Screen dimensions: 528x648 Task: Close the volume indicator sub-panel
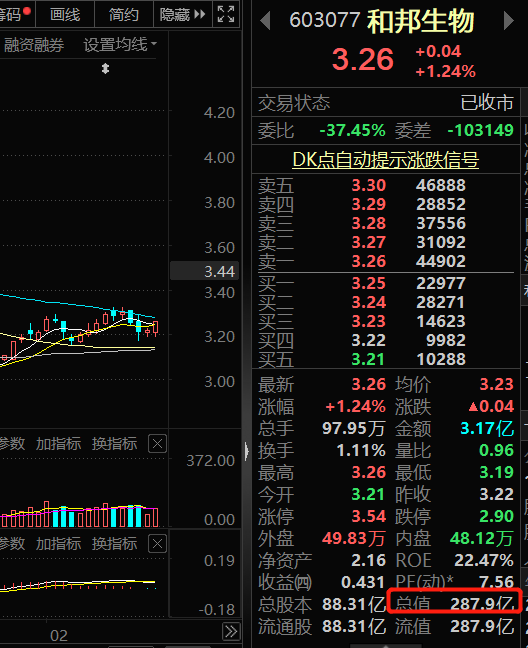click(x=157, y=444)
